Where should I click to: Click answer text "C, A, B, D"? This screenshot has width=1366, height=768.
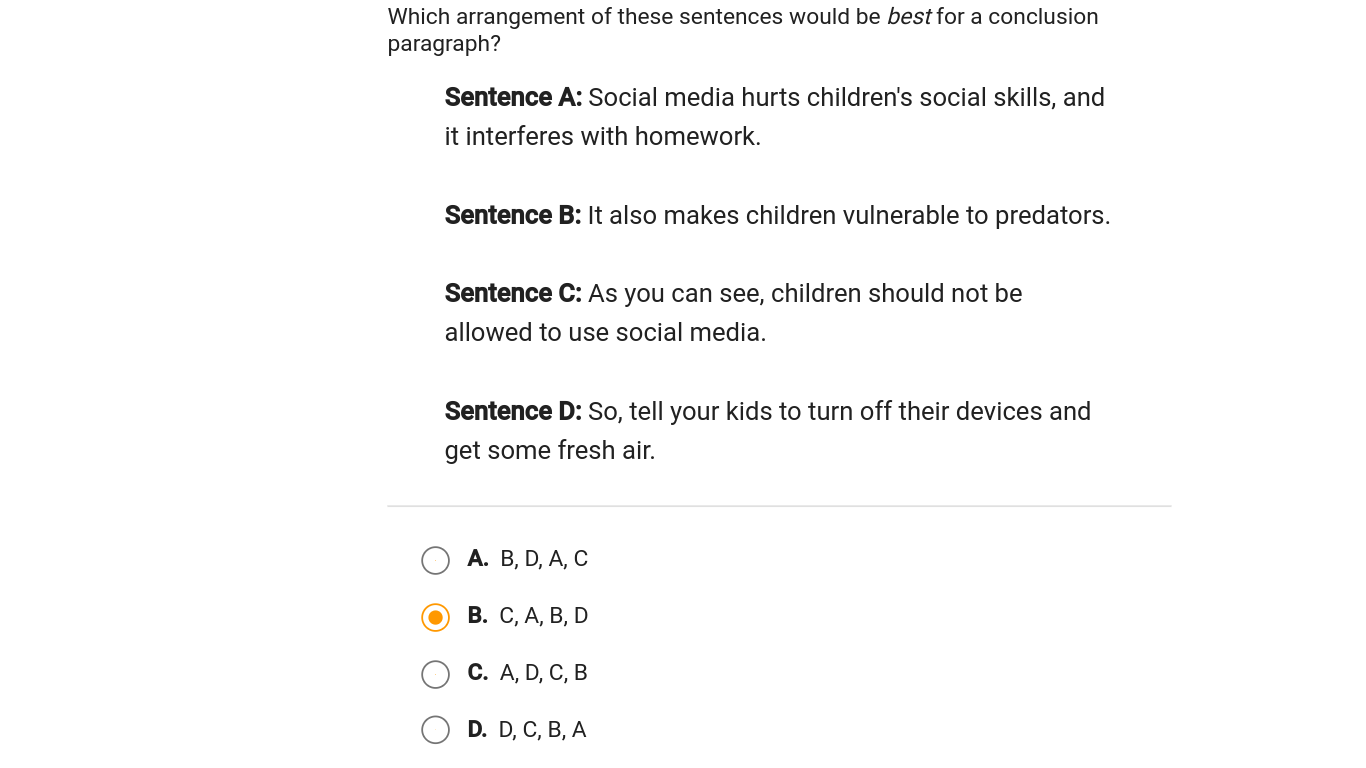(544, 616)
